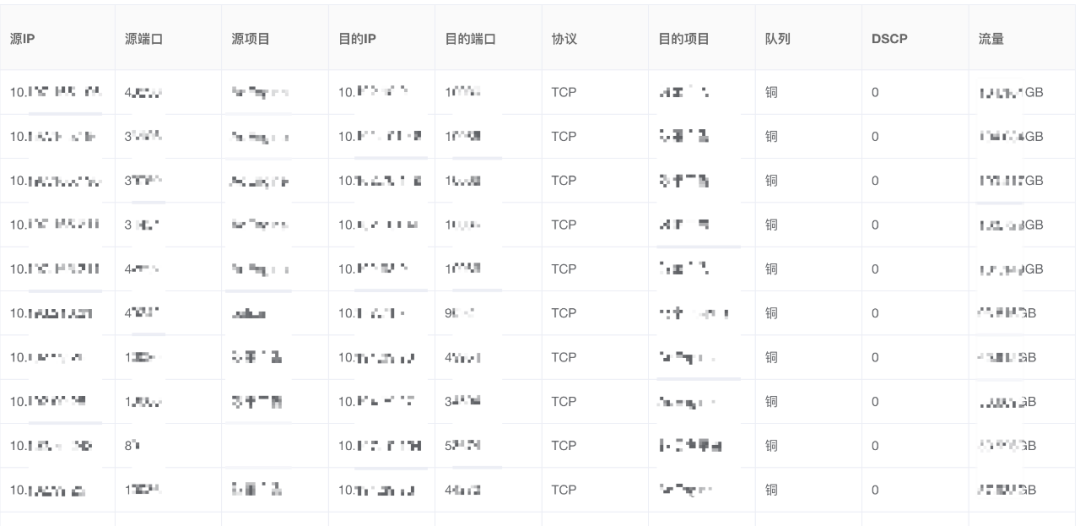Click the 目的端口 column header
This screenshot has width=1080, height=526.
pos(470,39)
